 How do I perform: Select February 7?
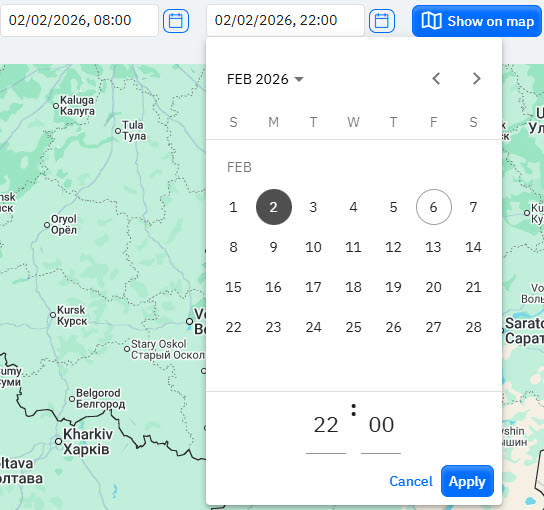(474, 207)
